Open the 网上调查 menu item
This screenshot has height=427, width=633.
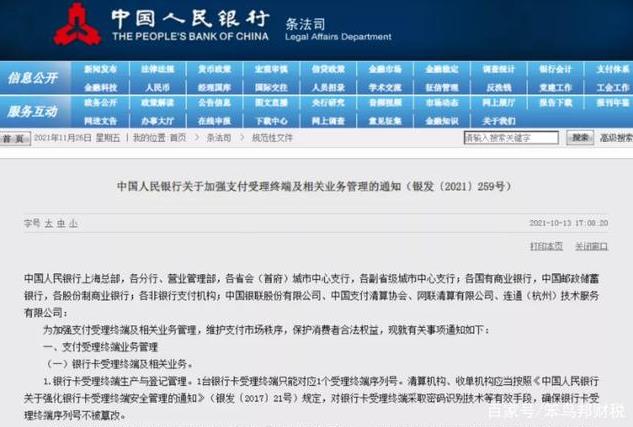[328, 121]
